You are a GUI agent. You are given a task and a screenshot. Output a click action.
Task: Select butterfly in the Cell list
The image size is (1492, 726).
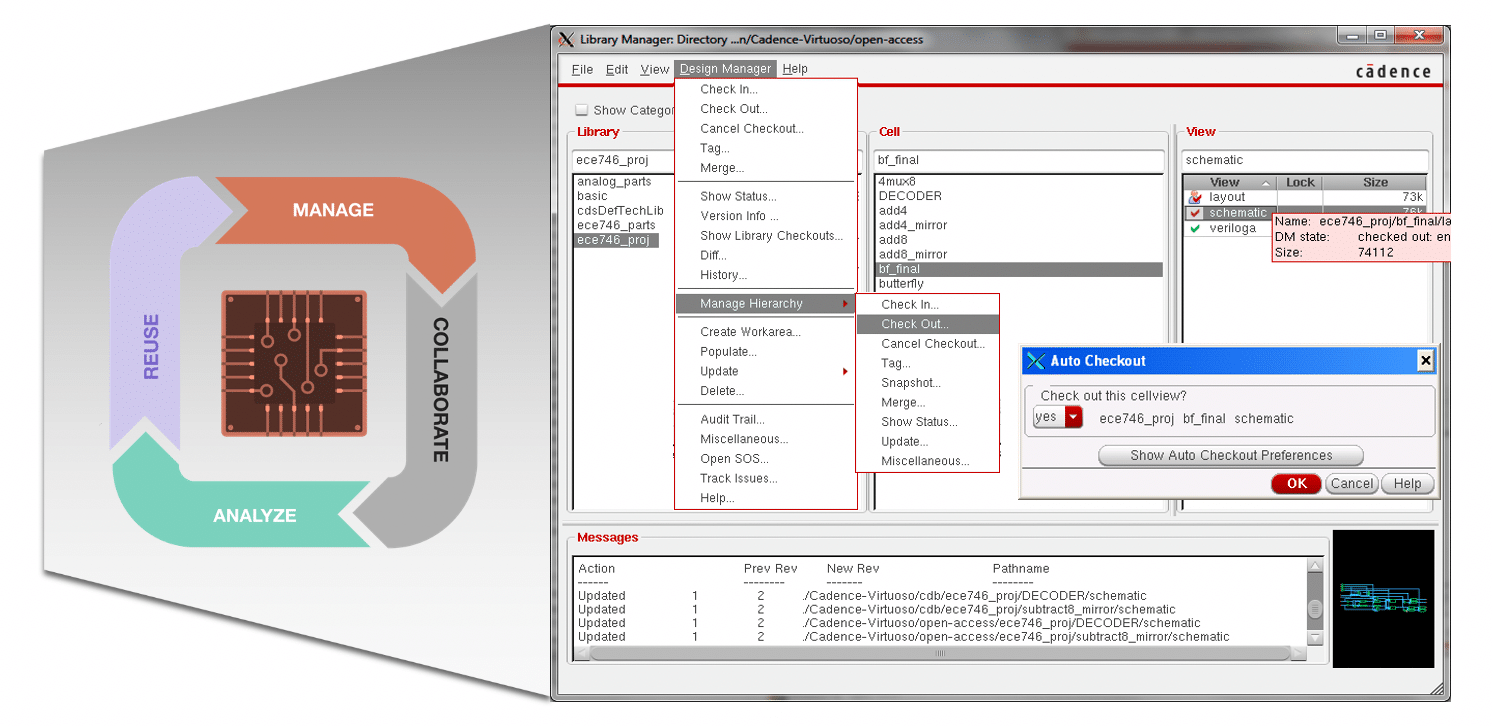(901, 283)
